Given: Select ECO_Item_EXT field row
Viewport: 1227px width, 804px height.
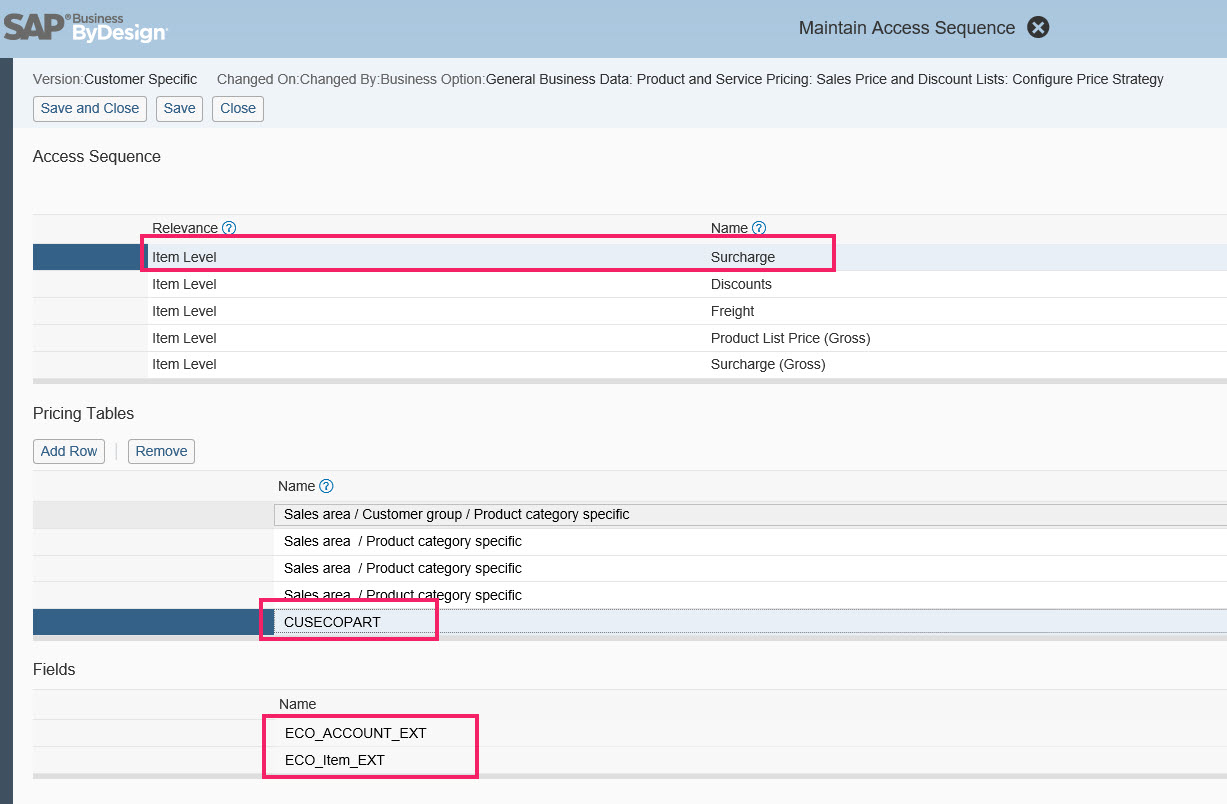Looking at the screenshot, I should click(x=630, y=760).
